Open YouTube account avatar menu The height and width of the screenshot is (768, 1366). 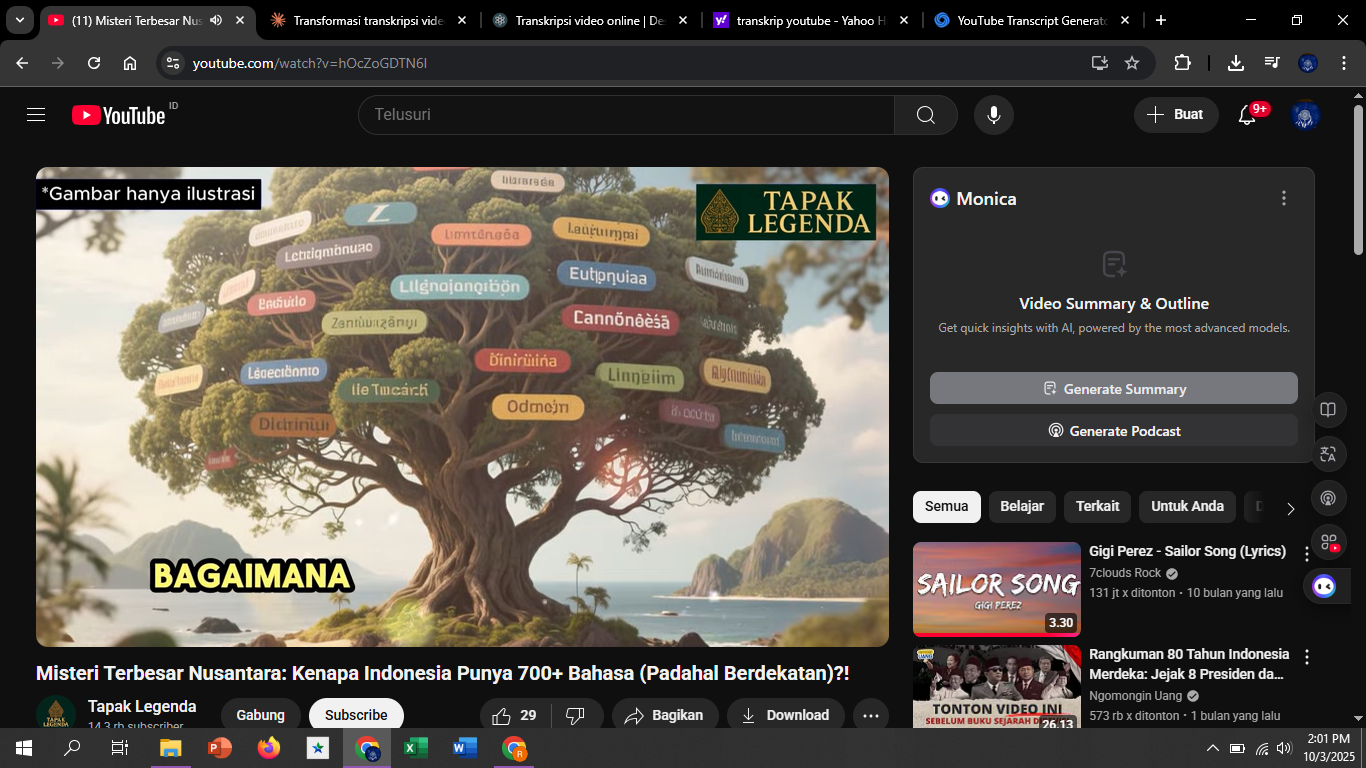pos(1305,115)
